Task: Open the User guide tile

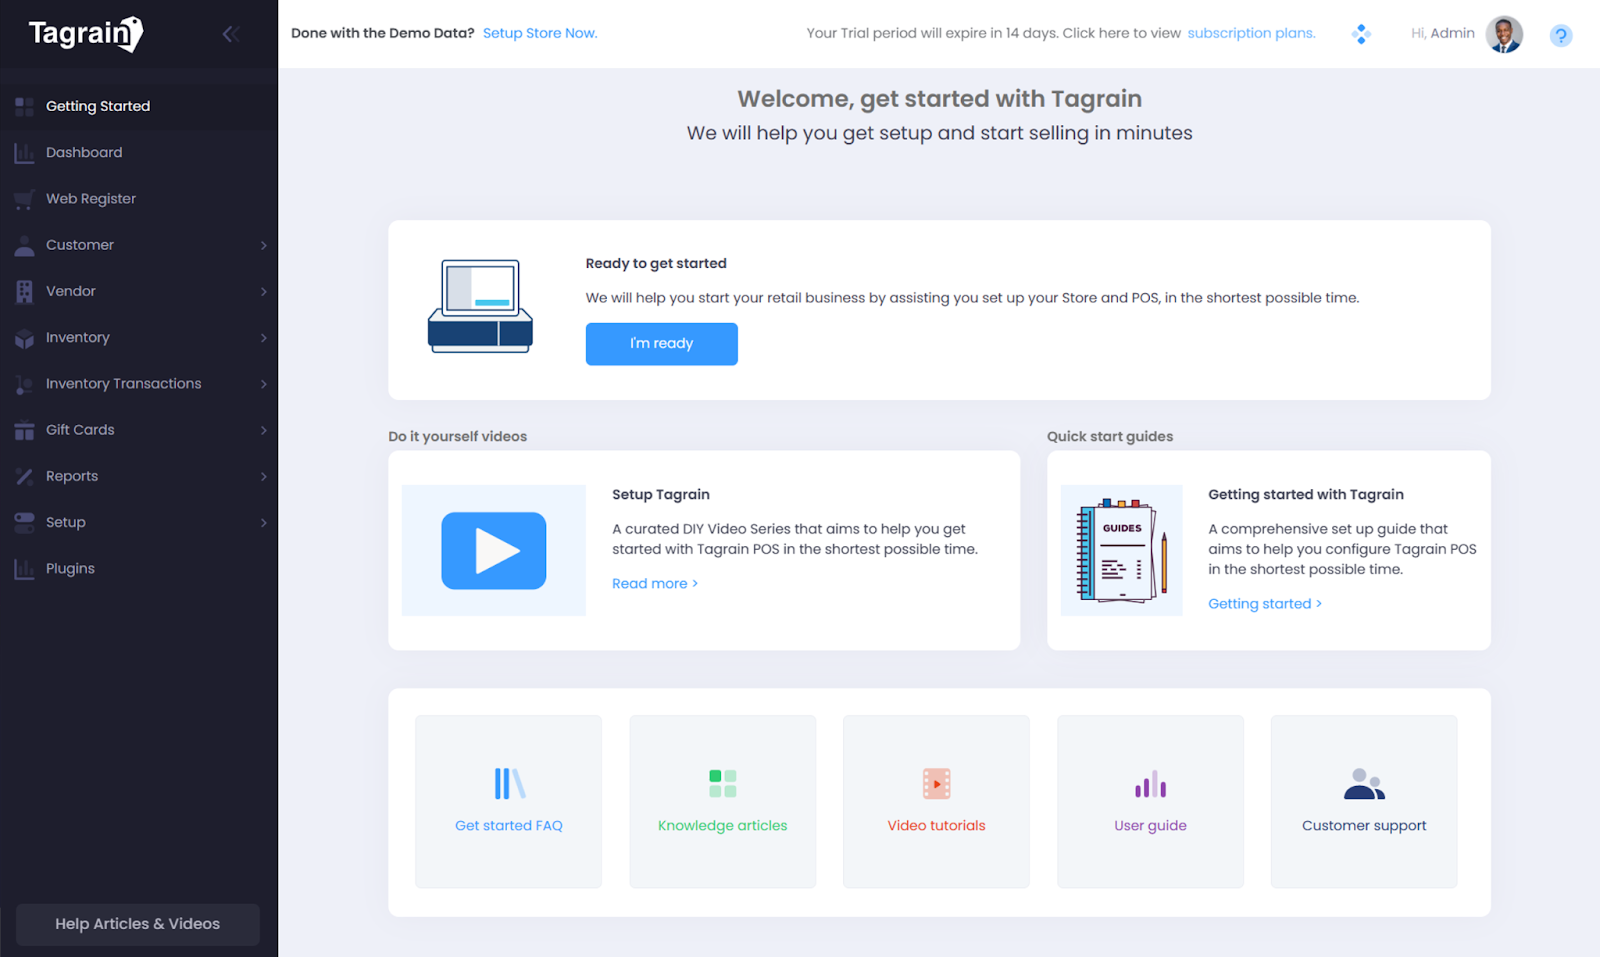Action: click(1150, 801)
